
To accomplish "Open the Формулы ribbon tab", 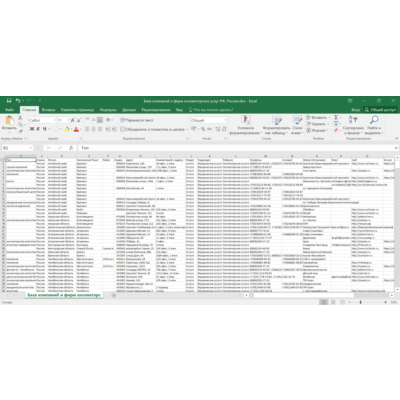I will click(x=108, y=110).
